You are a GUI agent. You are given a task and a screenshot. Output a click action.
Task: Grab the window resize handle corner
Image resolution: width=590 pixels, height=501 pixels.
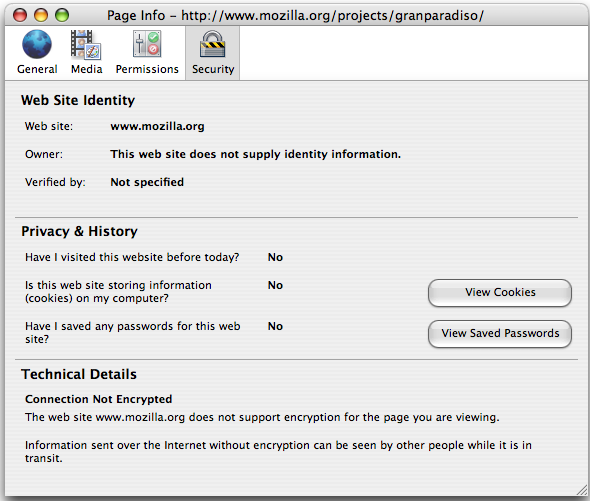[x=582, y=490]
